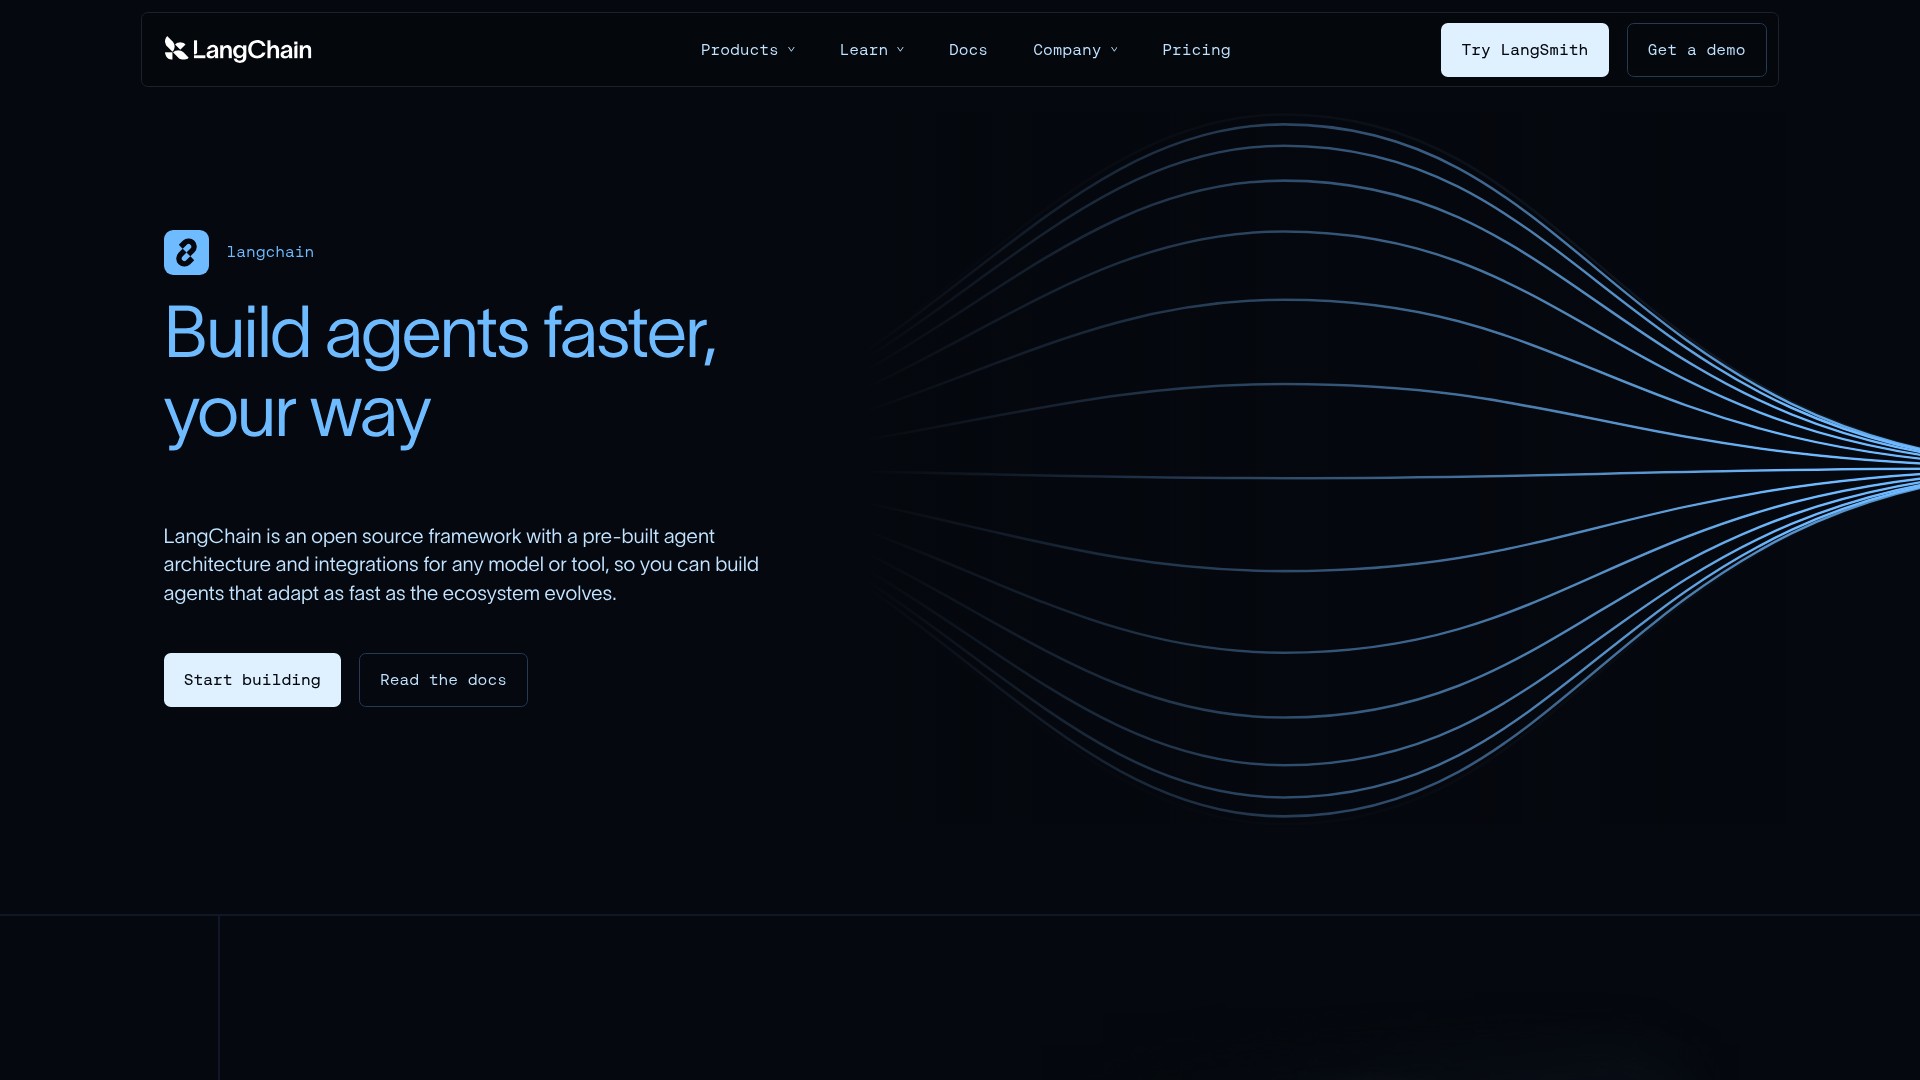Expand the Products dropdown chevron
Screen dimensions: 1920x1080
tap(791, 50)
